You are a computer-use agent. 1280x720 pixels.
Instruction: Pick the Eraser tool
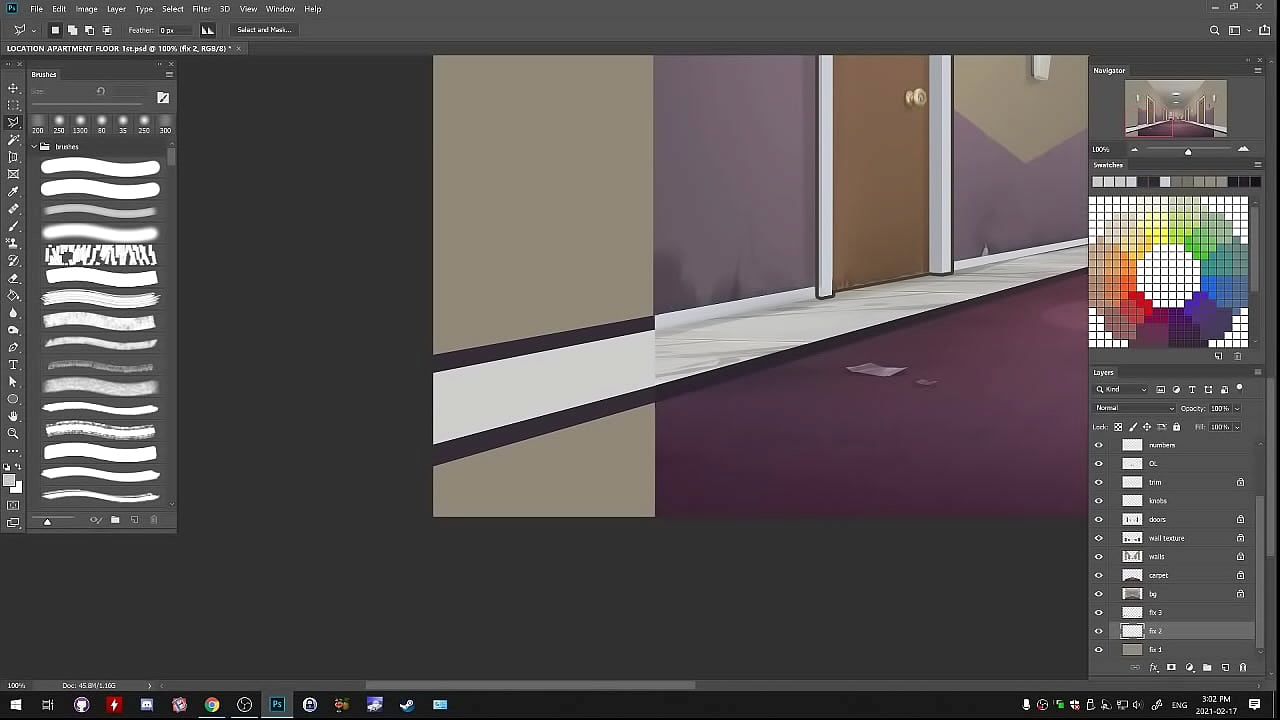tap(13, 278)
